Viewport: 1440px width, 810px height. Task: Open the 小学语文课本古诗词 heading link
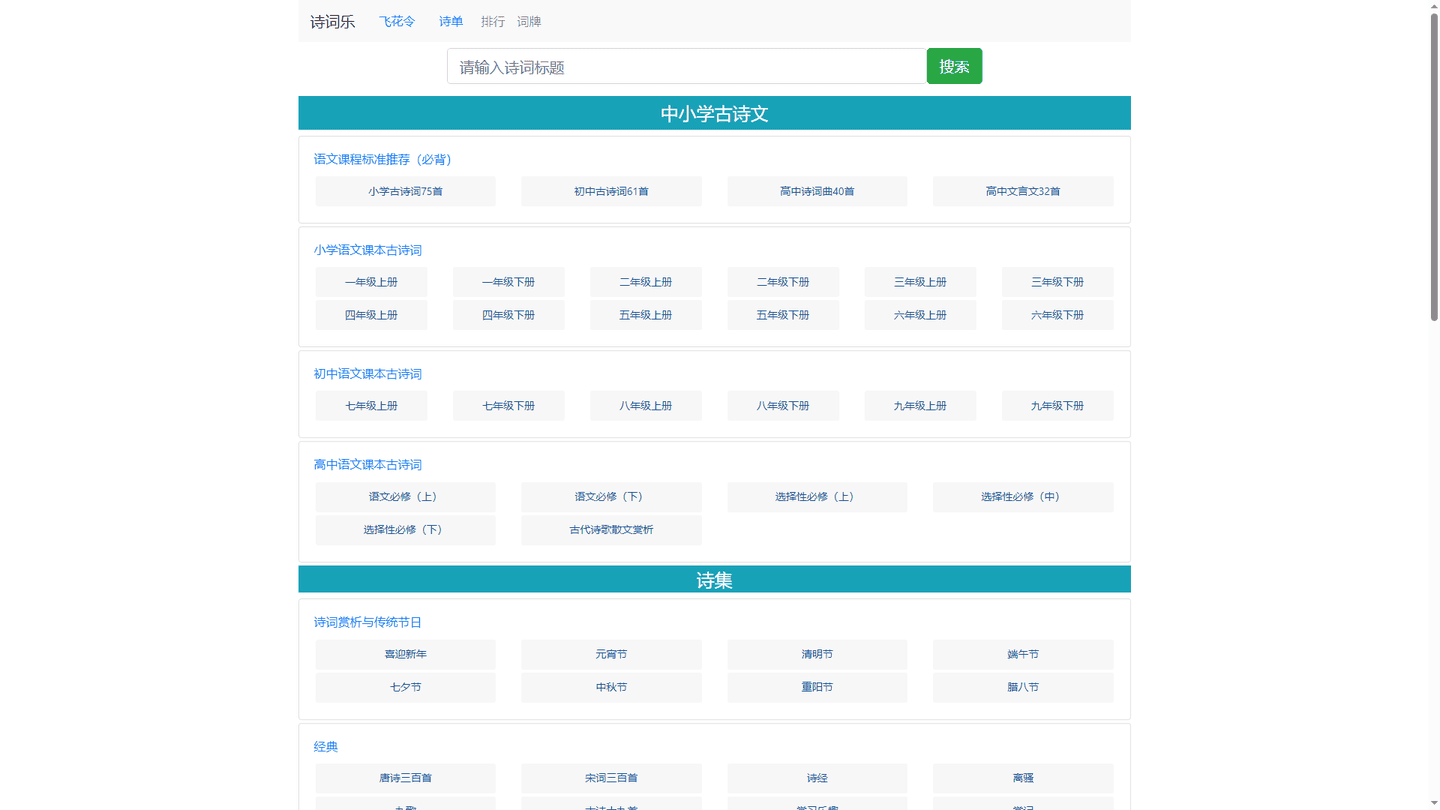pos(368,250)
